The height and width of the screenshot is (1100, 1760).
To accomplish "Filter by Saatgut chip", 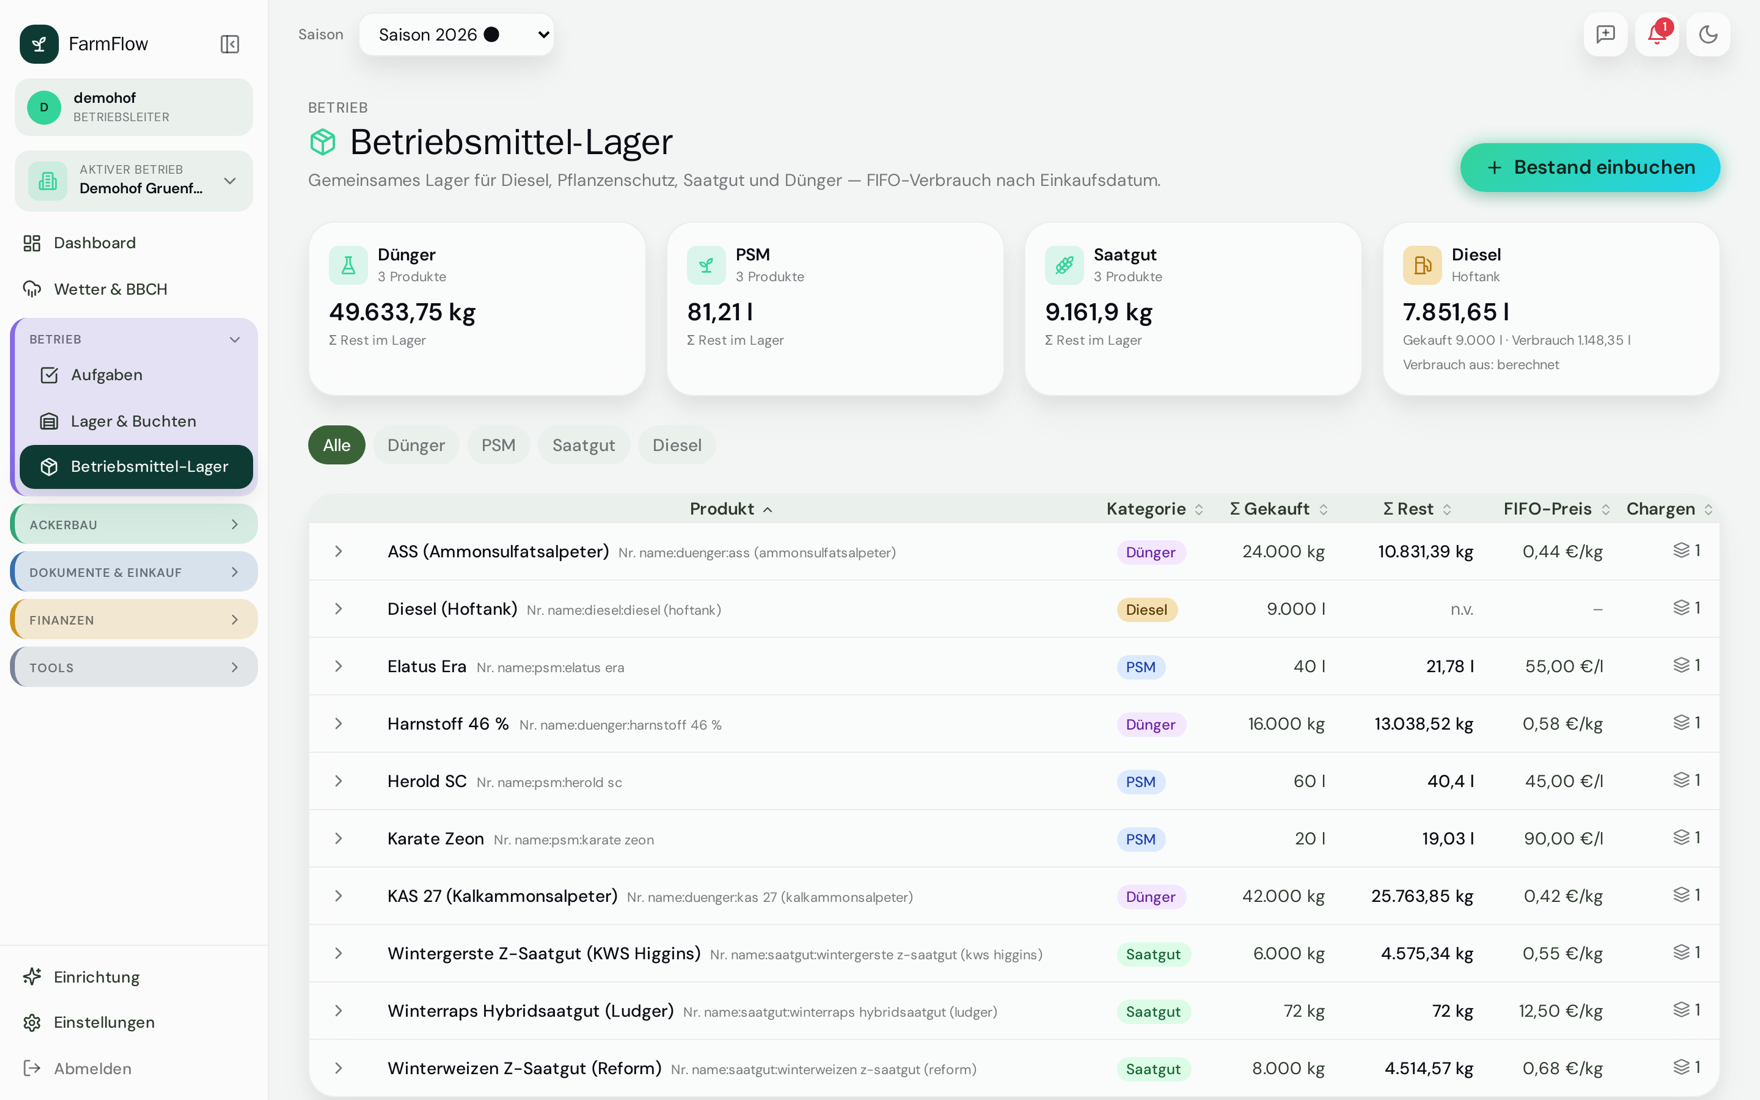I will [x=584, y=445].
